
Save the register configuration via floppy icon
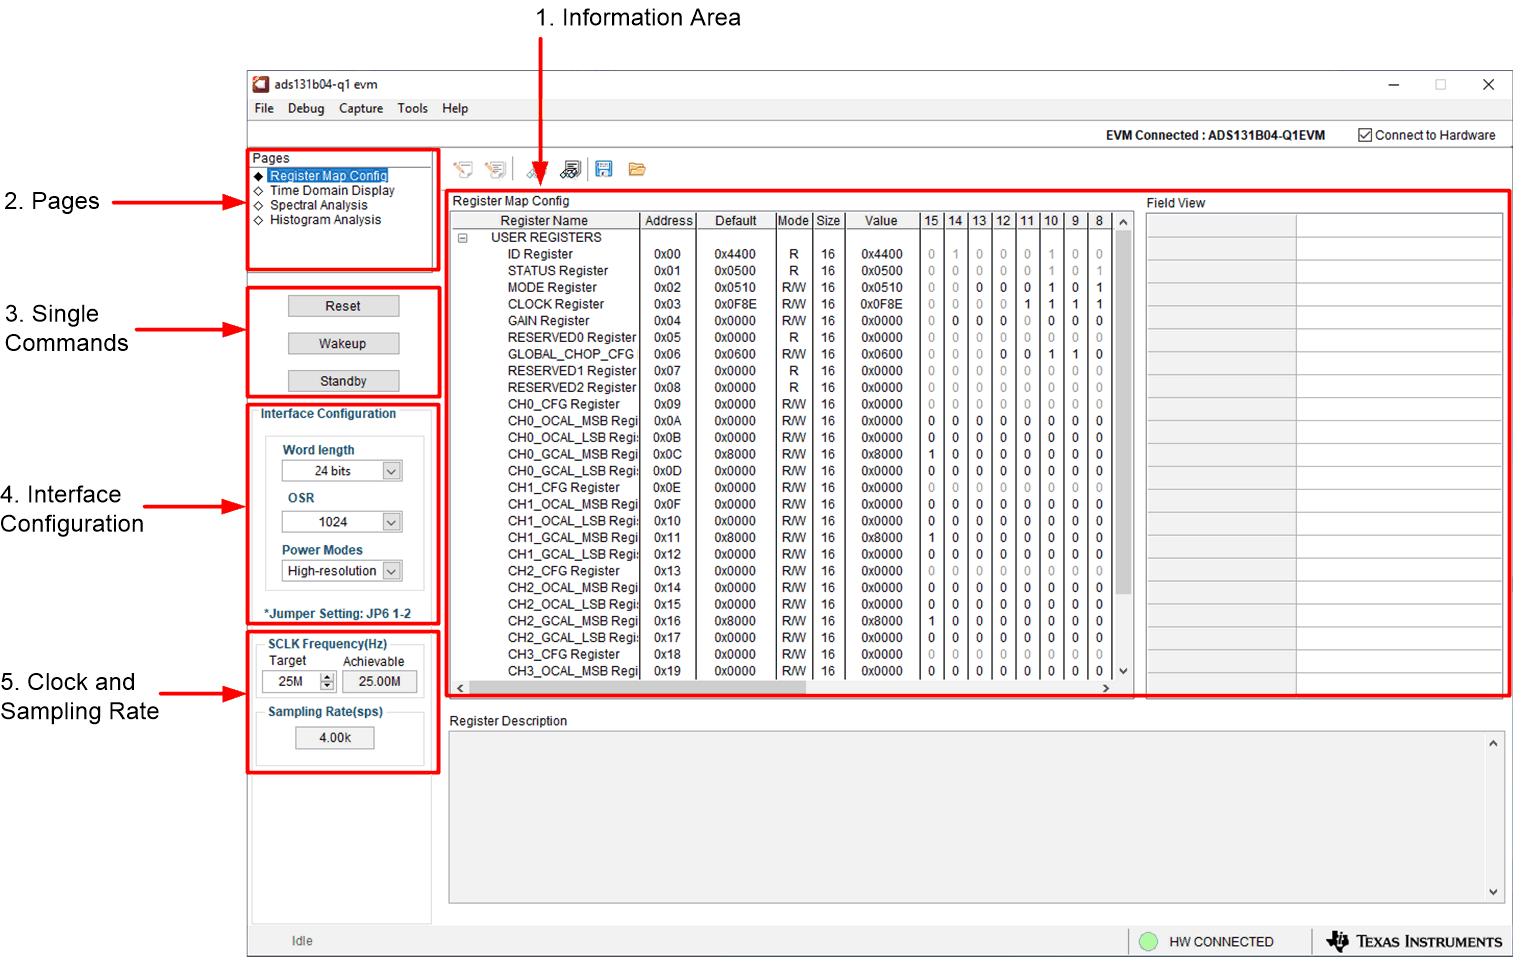[x=604, y=169]
